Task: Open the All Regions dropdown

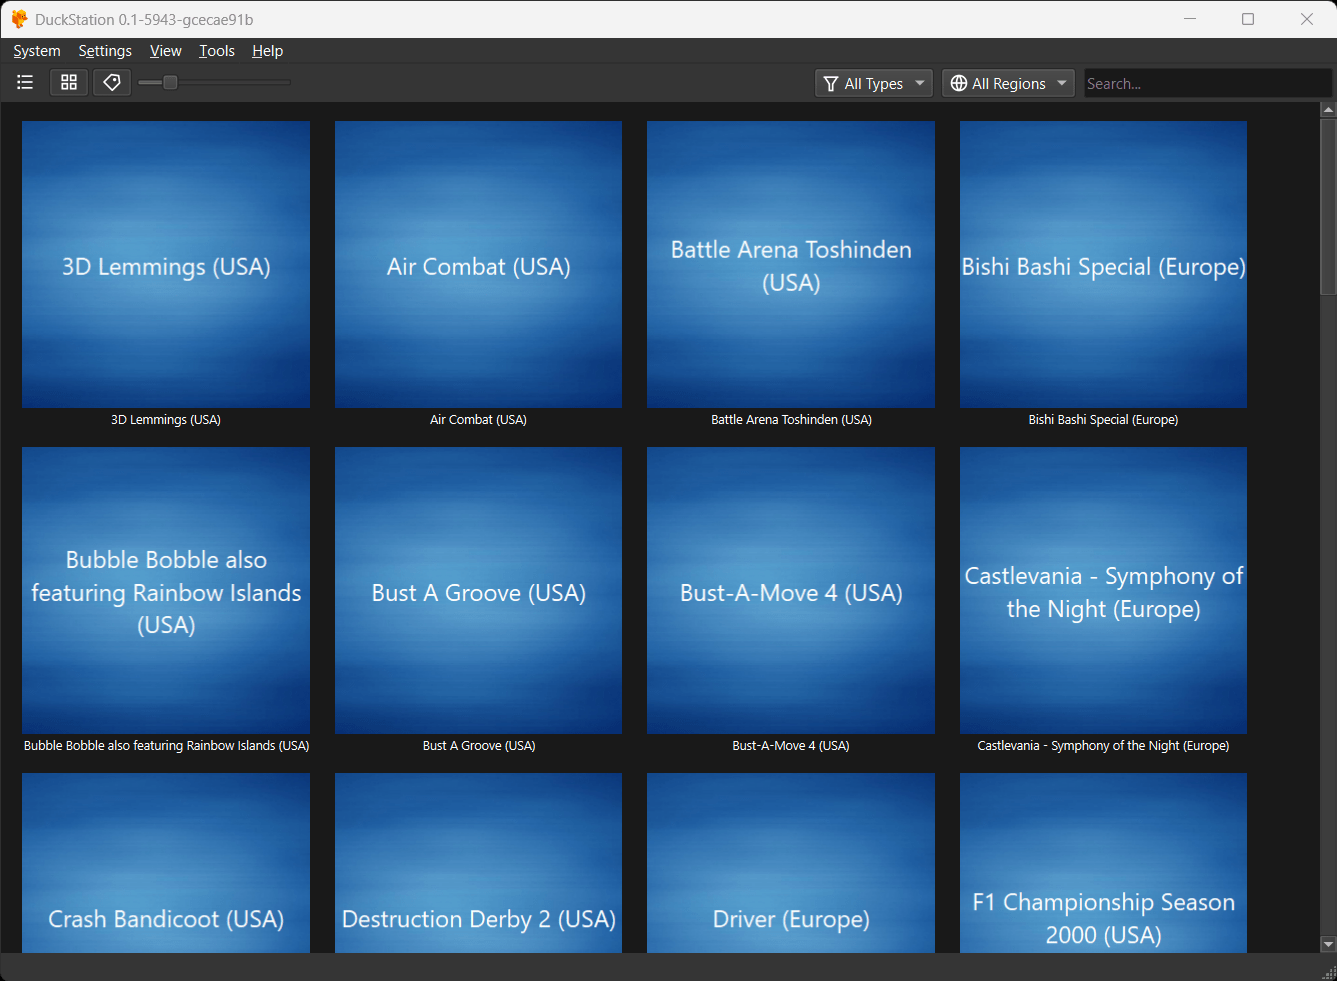Action: click(x=1008, y=84)
